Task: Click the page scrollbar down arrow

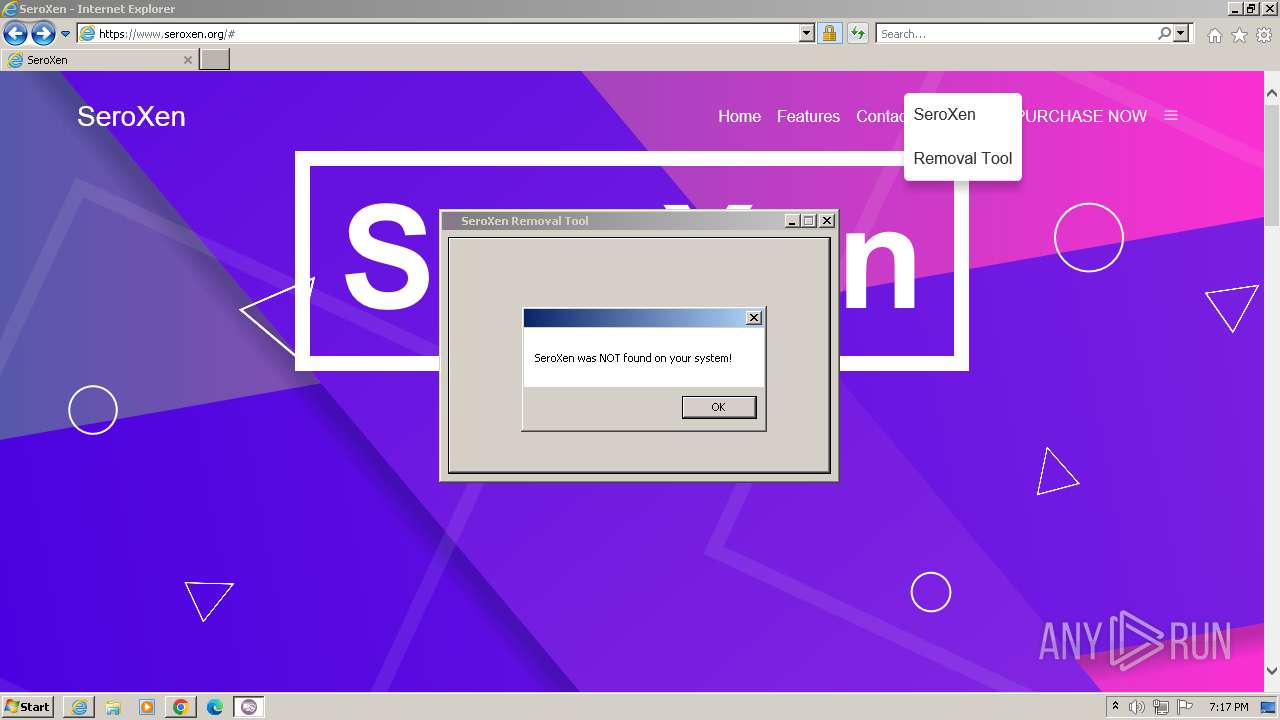Action: tap(1272, 671)
